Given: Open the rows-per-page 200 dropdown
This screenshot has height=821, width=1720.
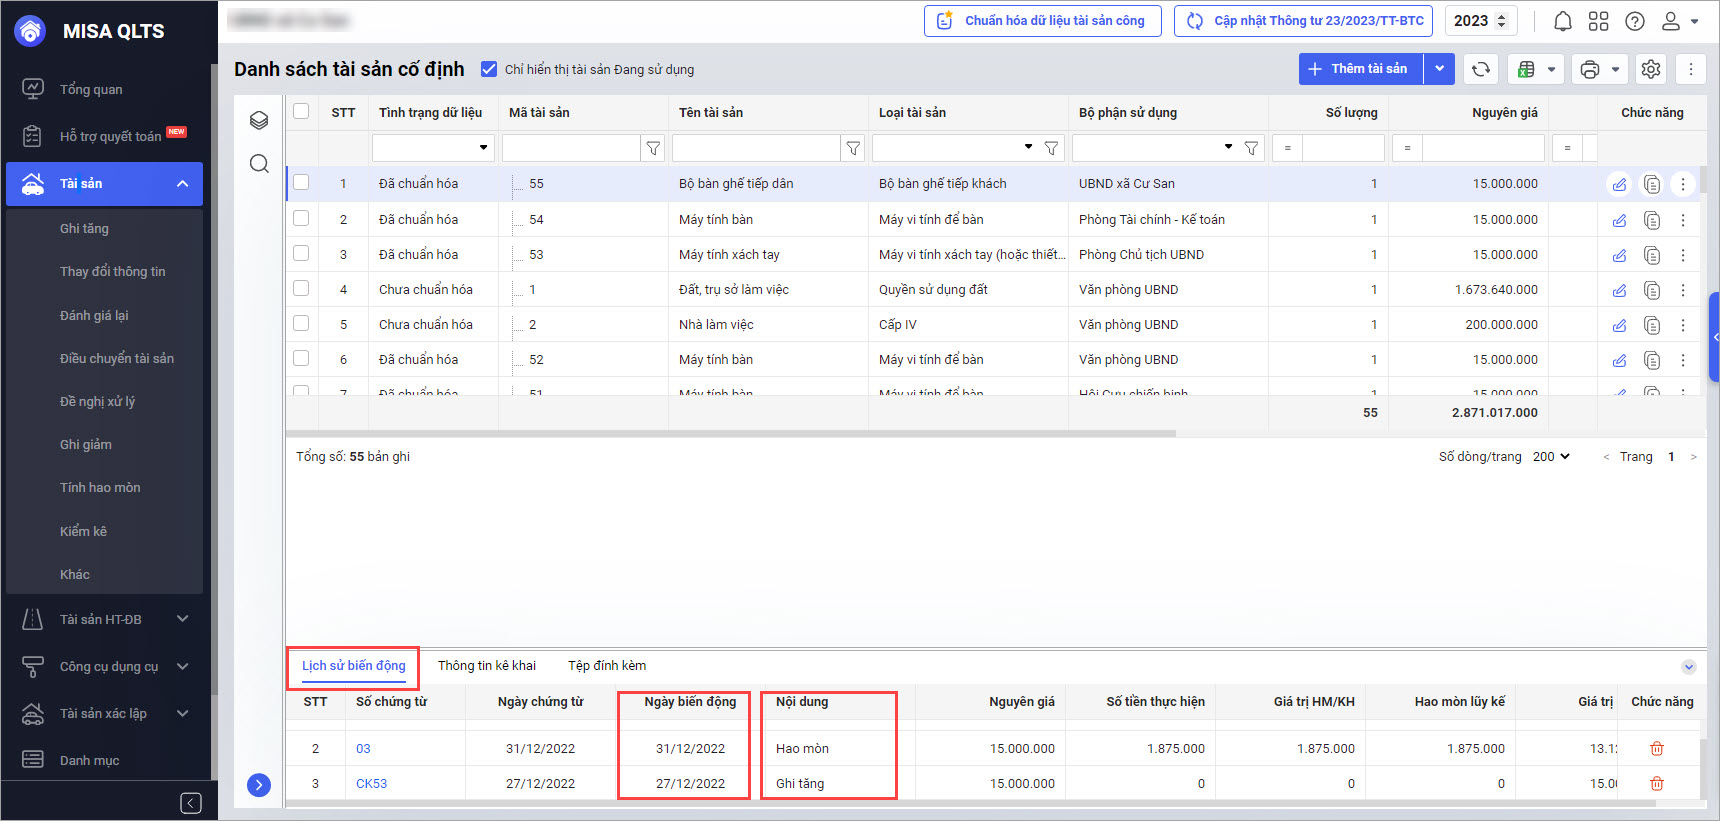Looking at the screenshot, I should pyautogui.click(x=1551, y=457).
